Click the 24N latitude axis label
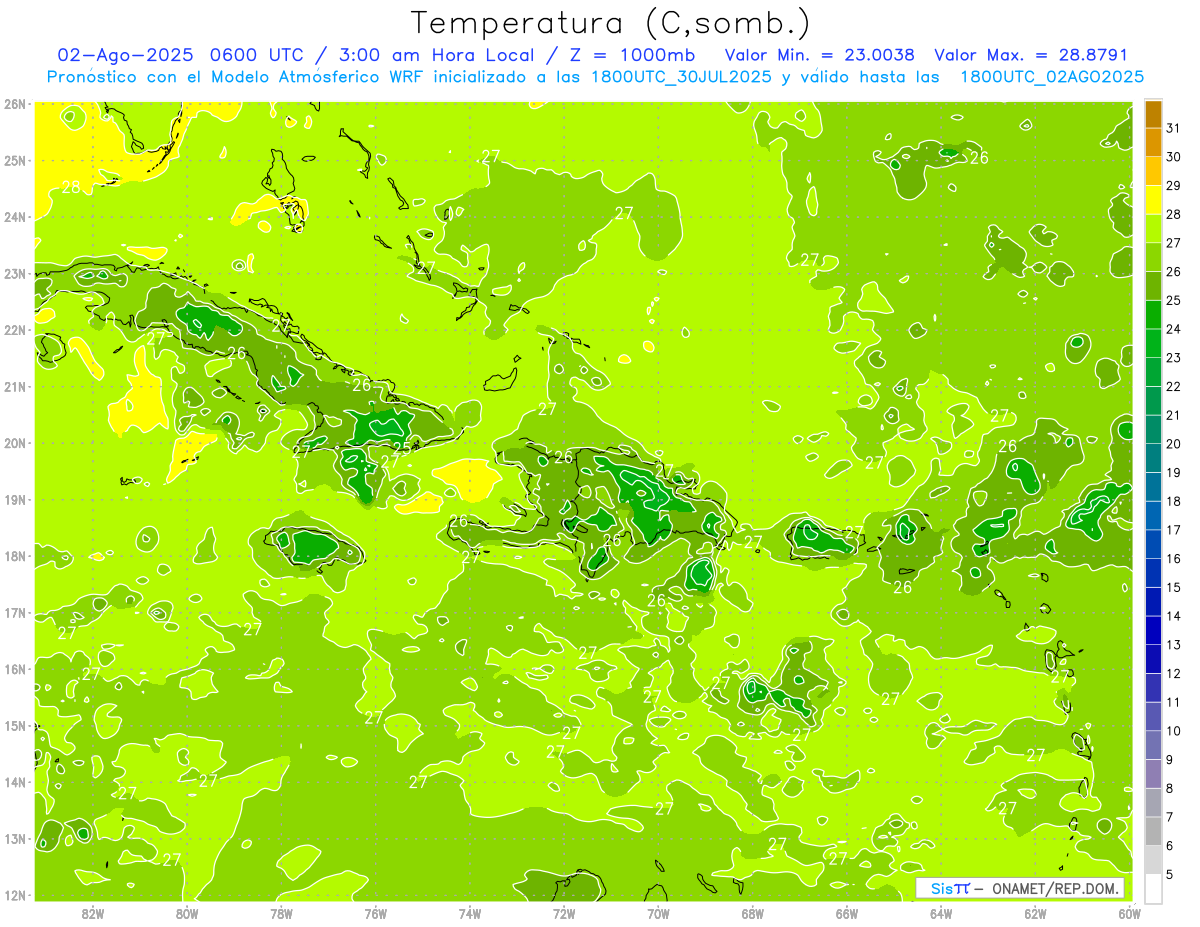 14,217
